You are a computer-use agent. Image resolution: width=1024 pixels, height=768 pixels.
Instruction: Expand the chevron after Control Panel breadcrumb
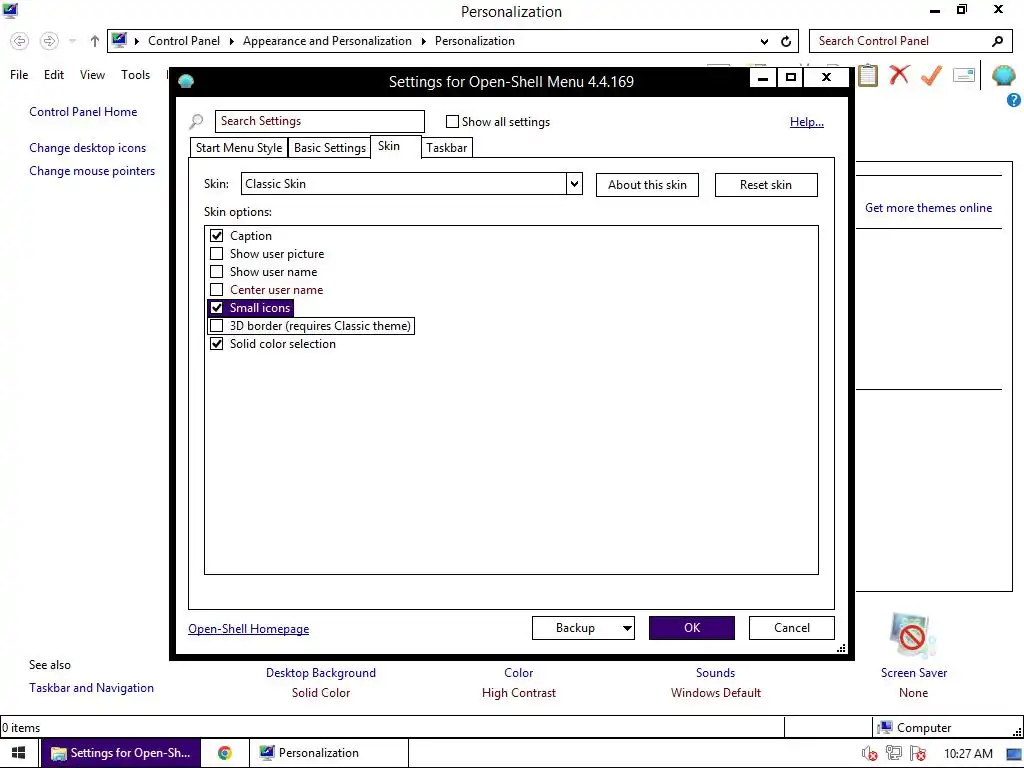coord(231,41)
